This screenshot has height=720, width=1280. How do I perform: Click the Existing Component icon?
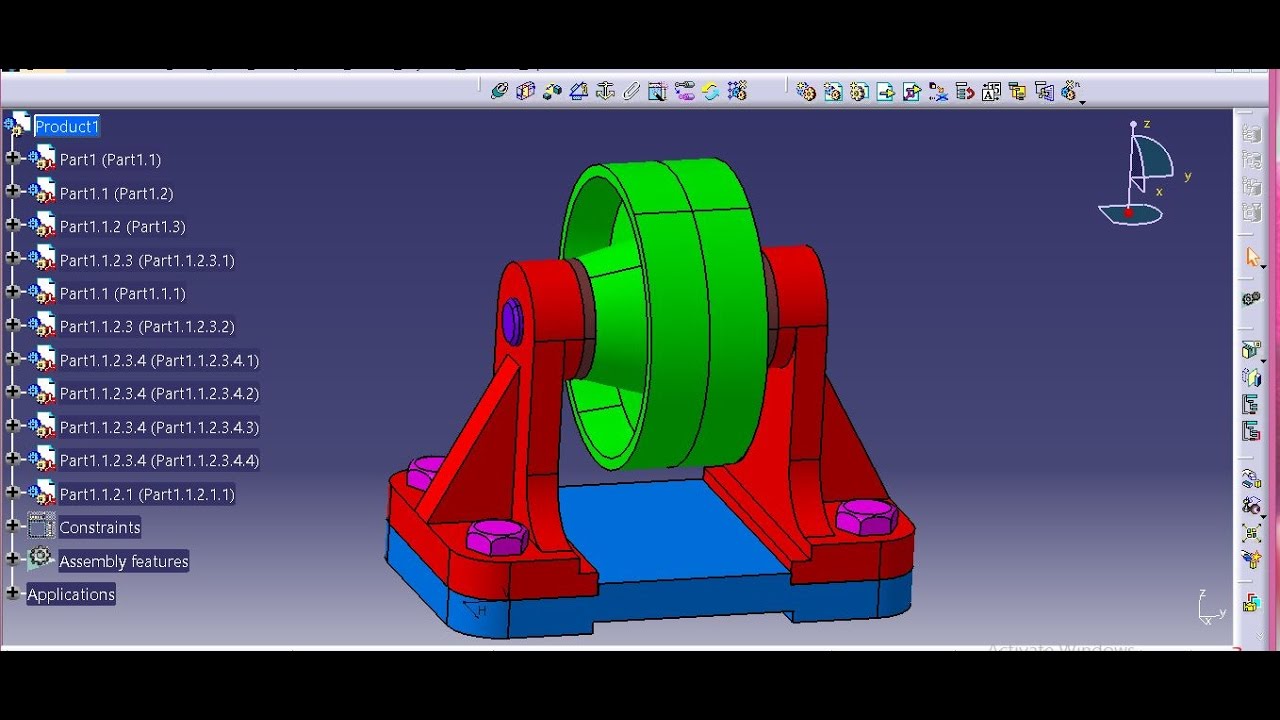pyautogui.click(x=885, y=91)
